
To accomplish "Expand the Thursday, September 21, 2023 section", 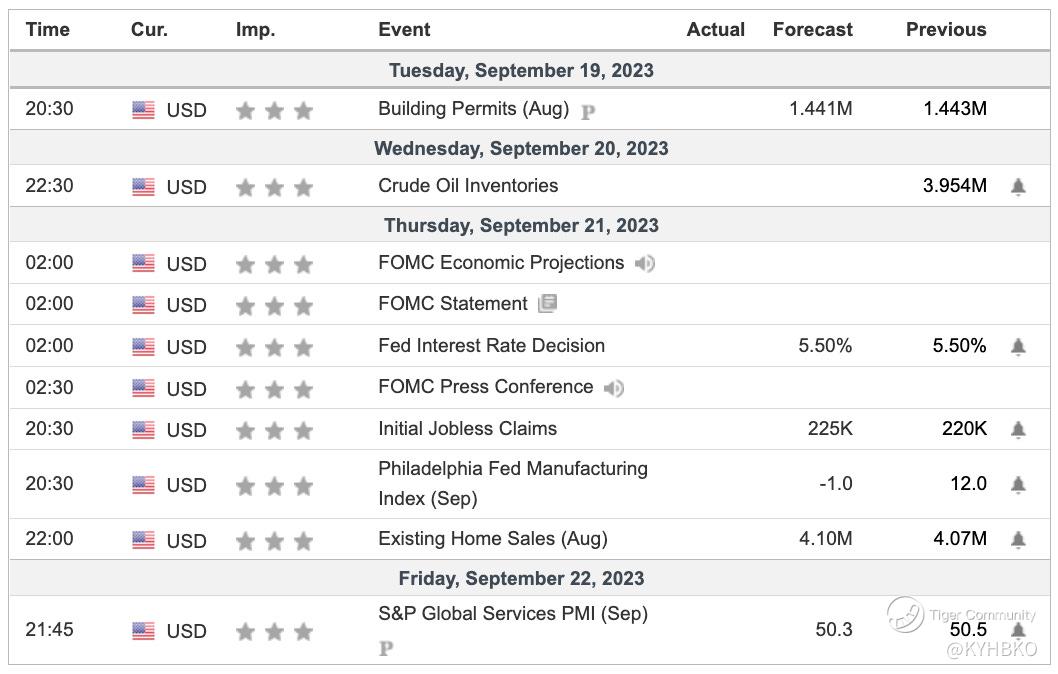I will [521, 226].
